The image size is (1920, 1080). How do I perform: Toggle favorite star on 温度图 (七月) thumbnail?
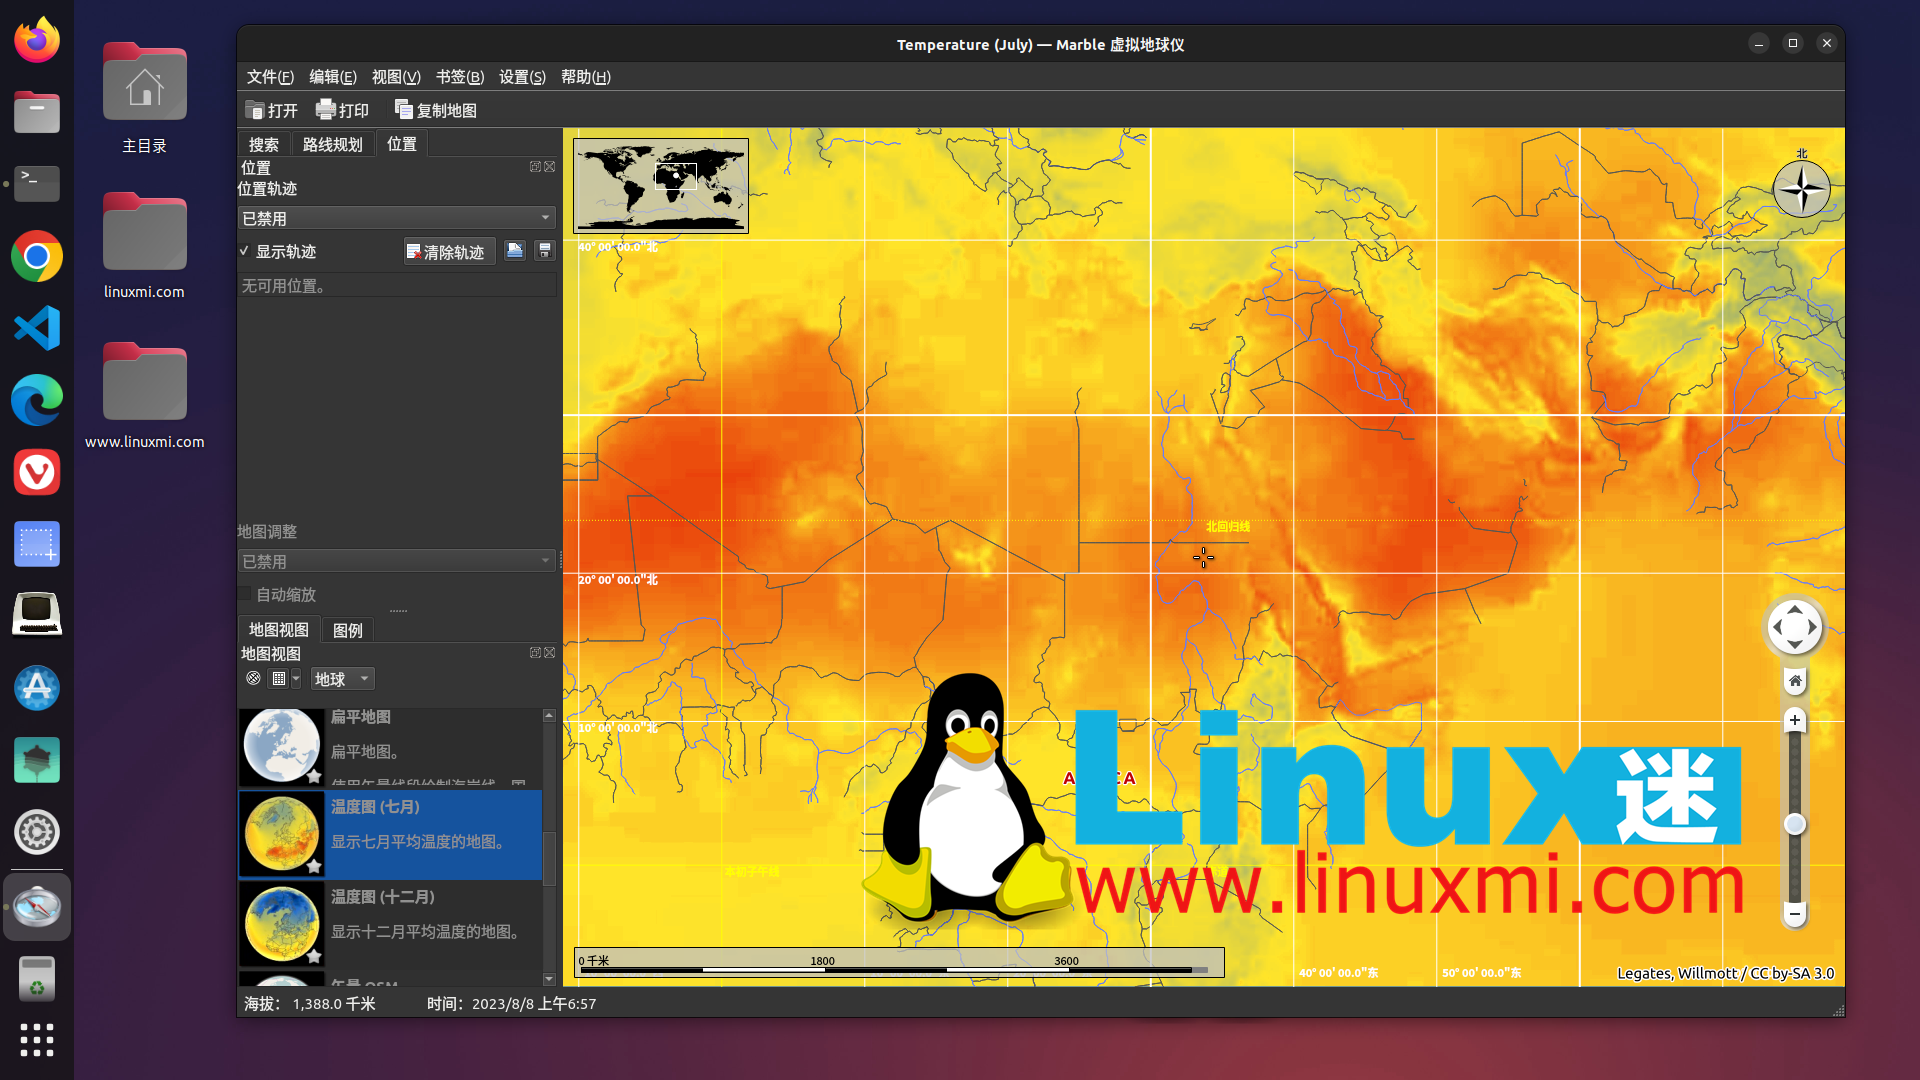click(x=314, y=866)
